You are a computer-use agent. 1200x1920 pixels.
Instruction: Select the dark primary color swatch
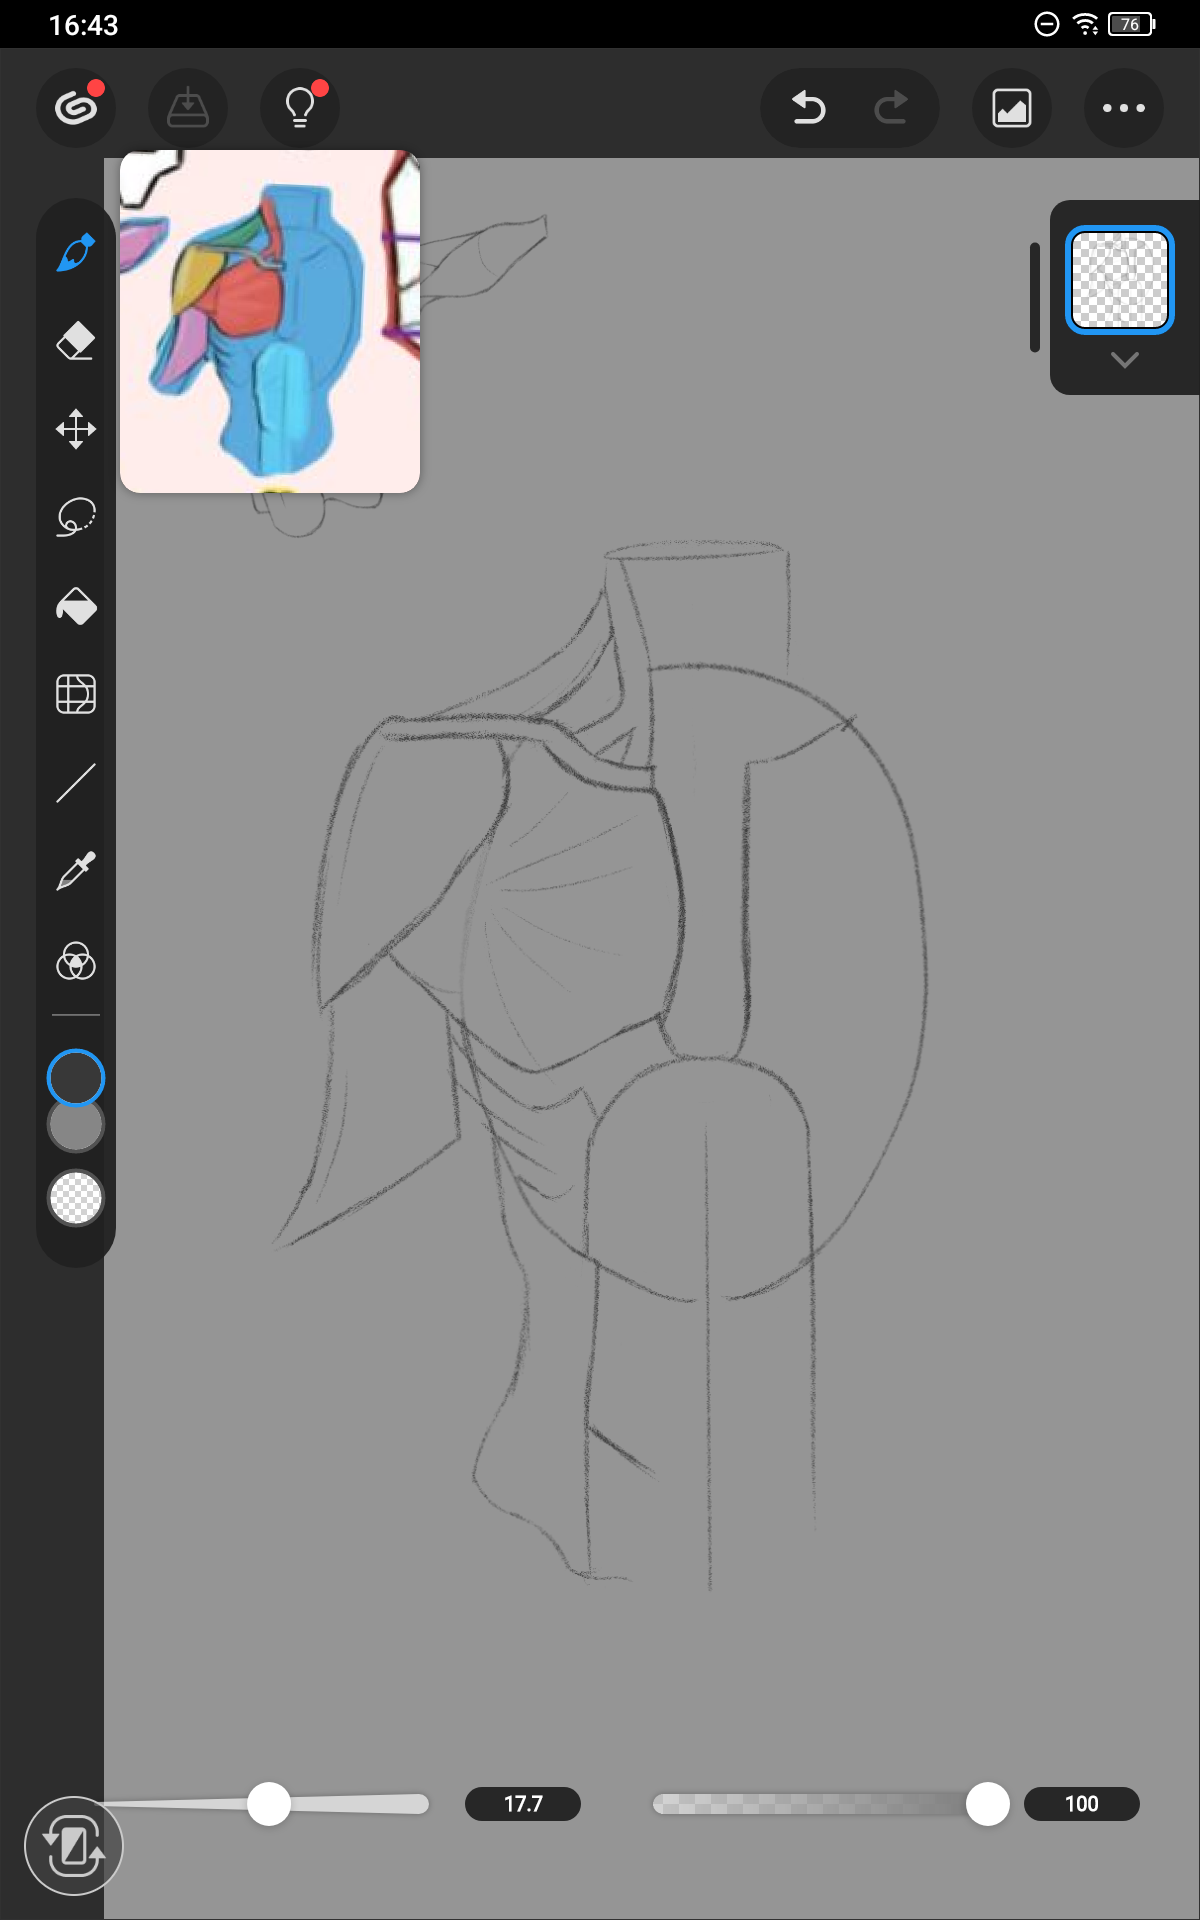click(x=76, y=1077)
